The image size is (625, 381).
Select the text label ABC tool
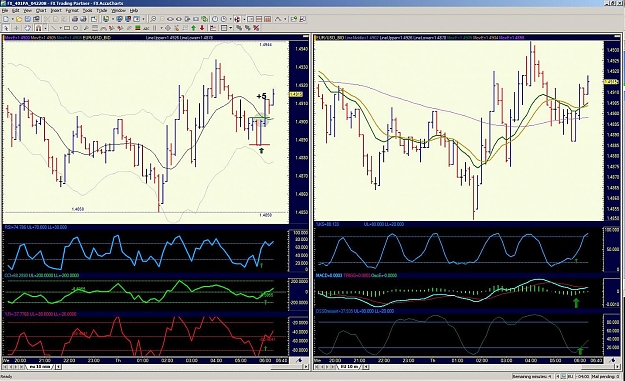pos(146,28)
